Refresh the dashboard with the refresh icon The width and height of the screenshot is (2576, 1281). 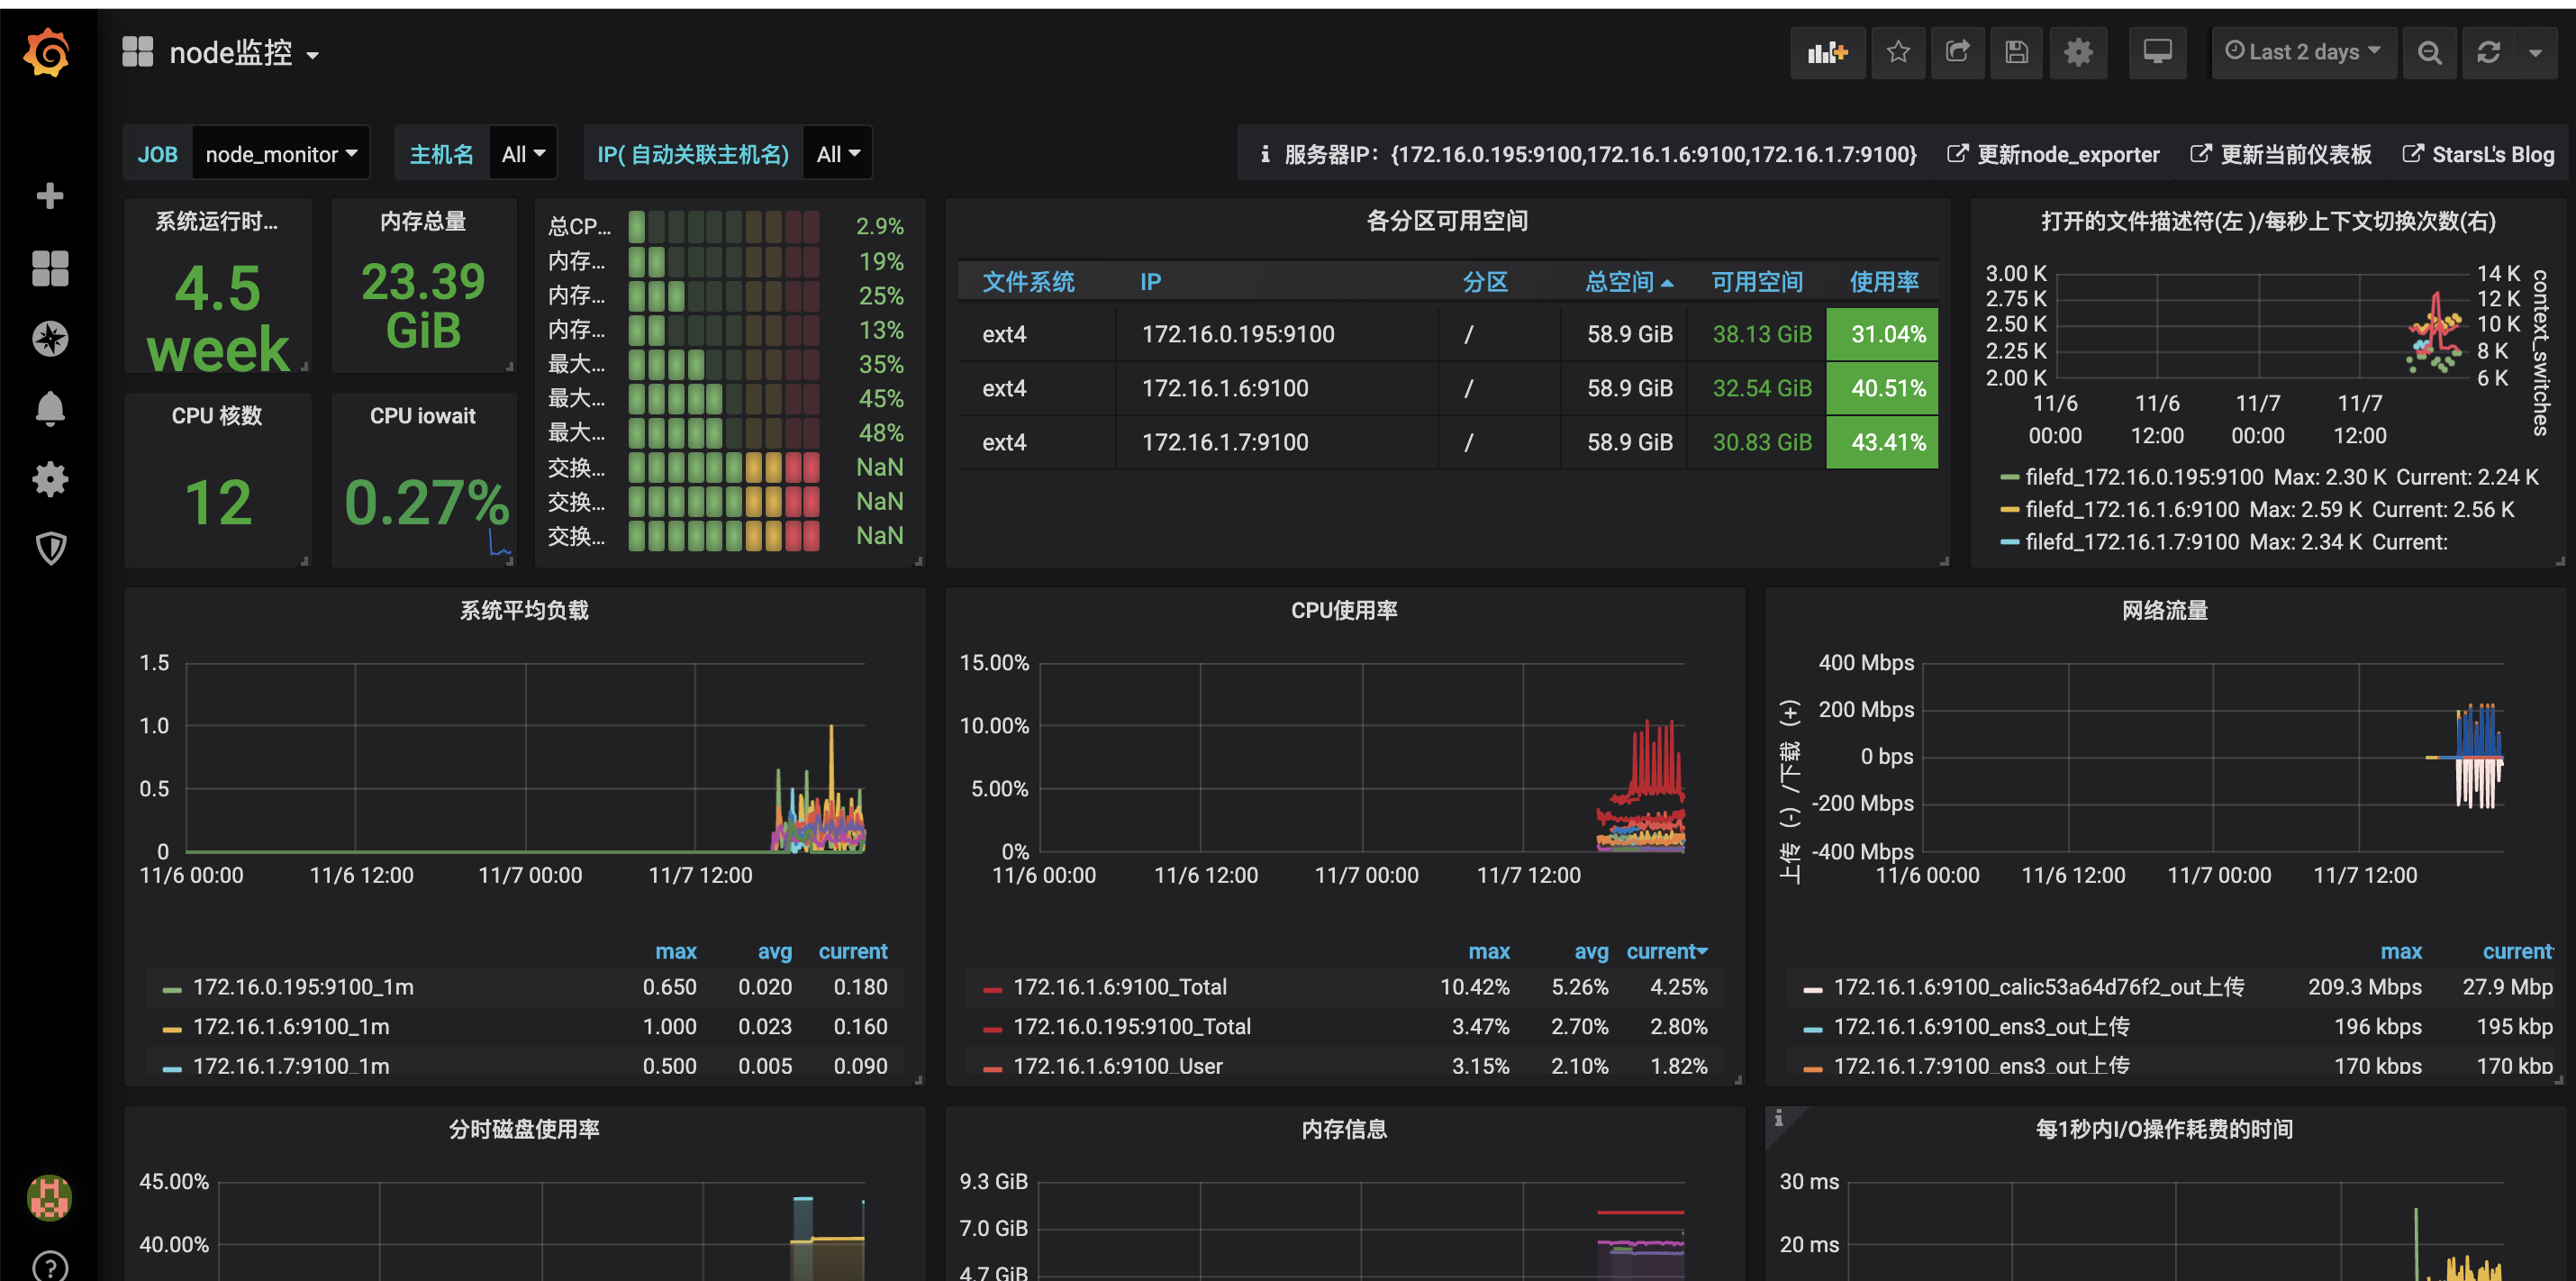[2488, 52]
